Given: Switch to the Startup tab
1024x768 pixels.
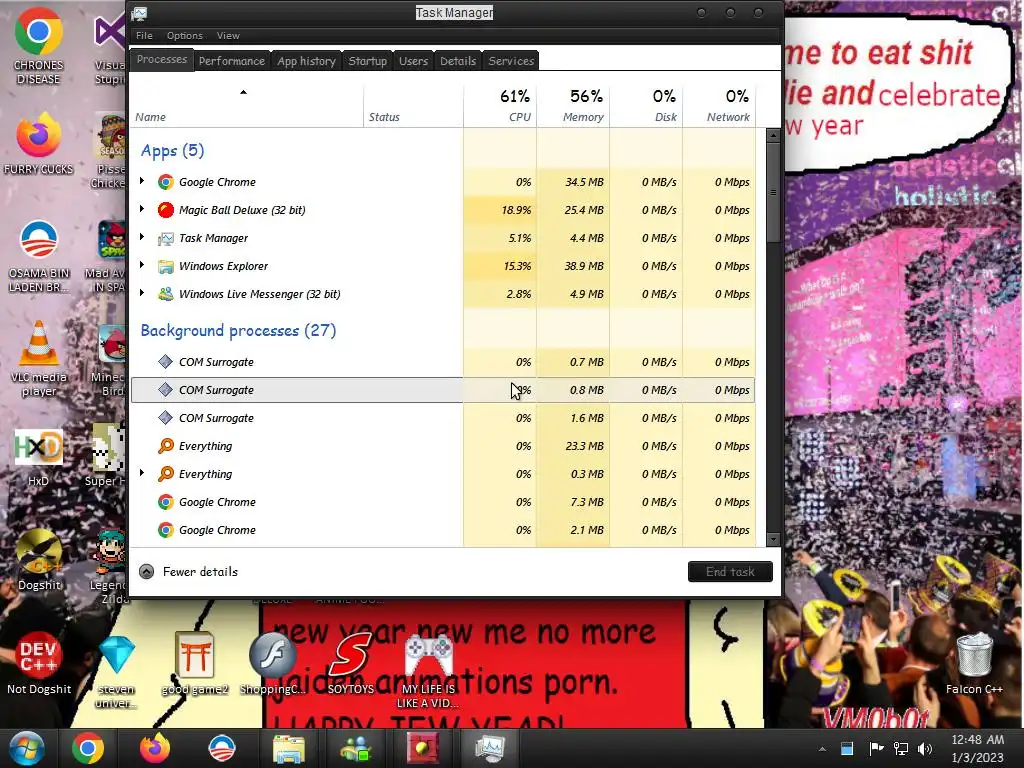Looking at the screenshot, I should tap(368, 61).
